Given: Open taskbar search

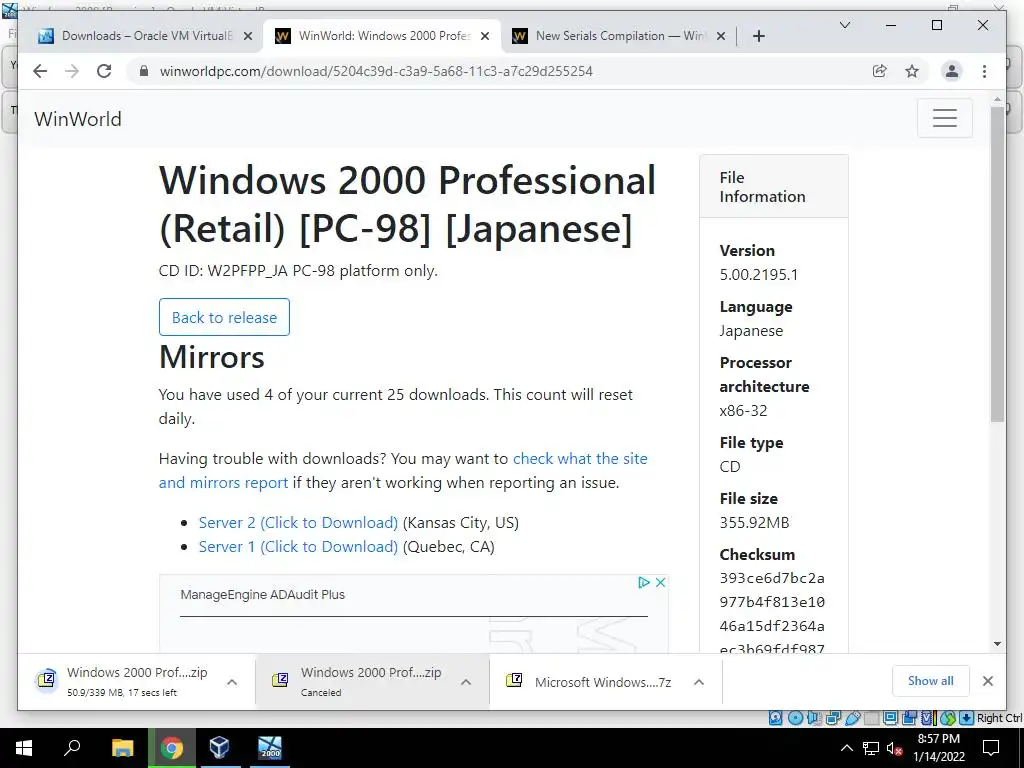Looking at the screenshot, I should coord(72,748).
